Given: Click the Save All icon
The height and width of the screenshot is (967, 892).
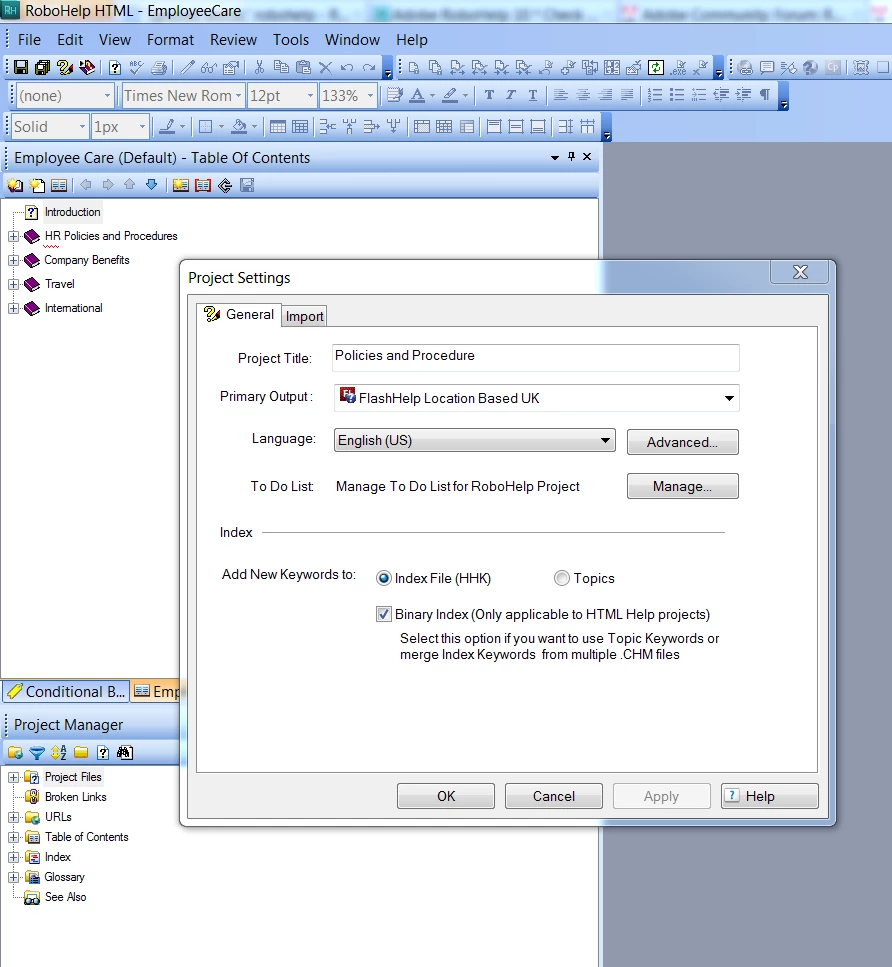Looking at the screenshot, I should point(43,67).
